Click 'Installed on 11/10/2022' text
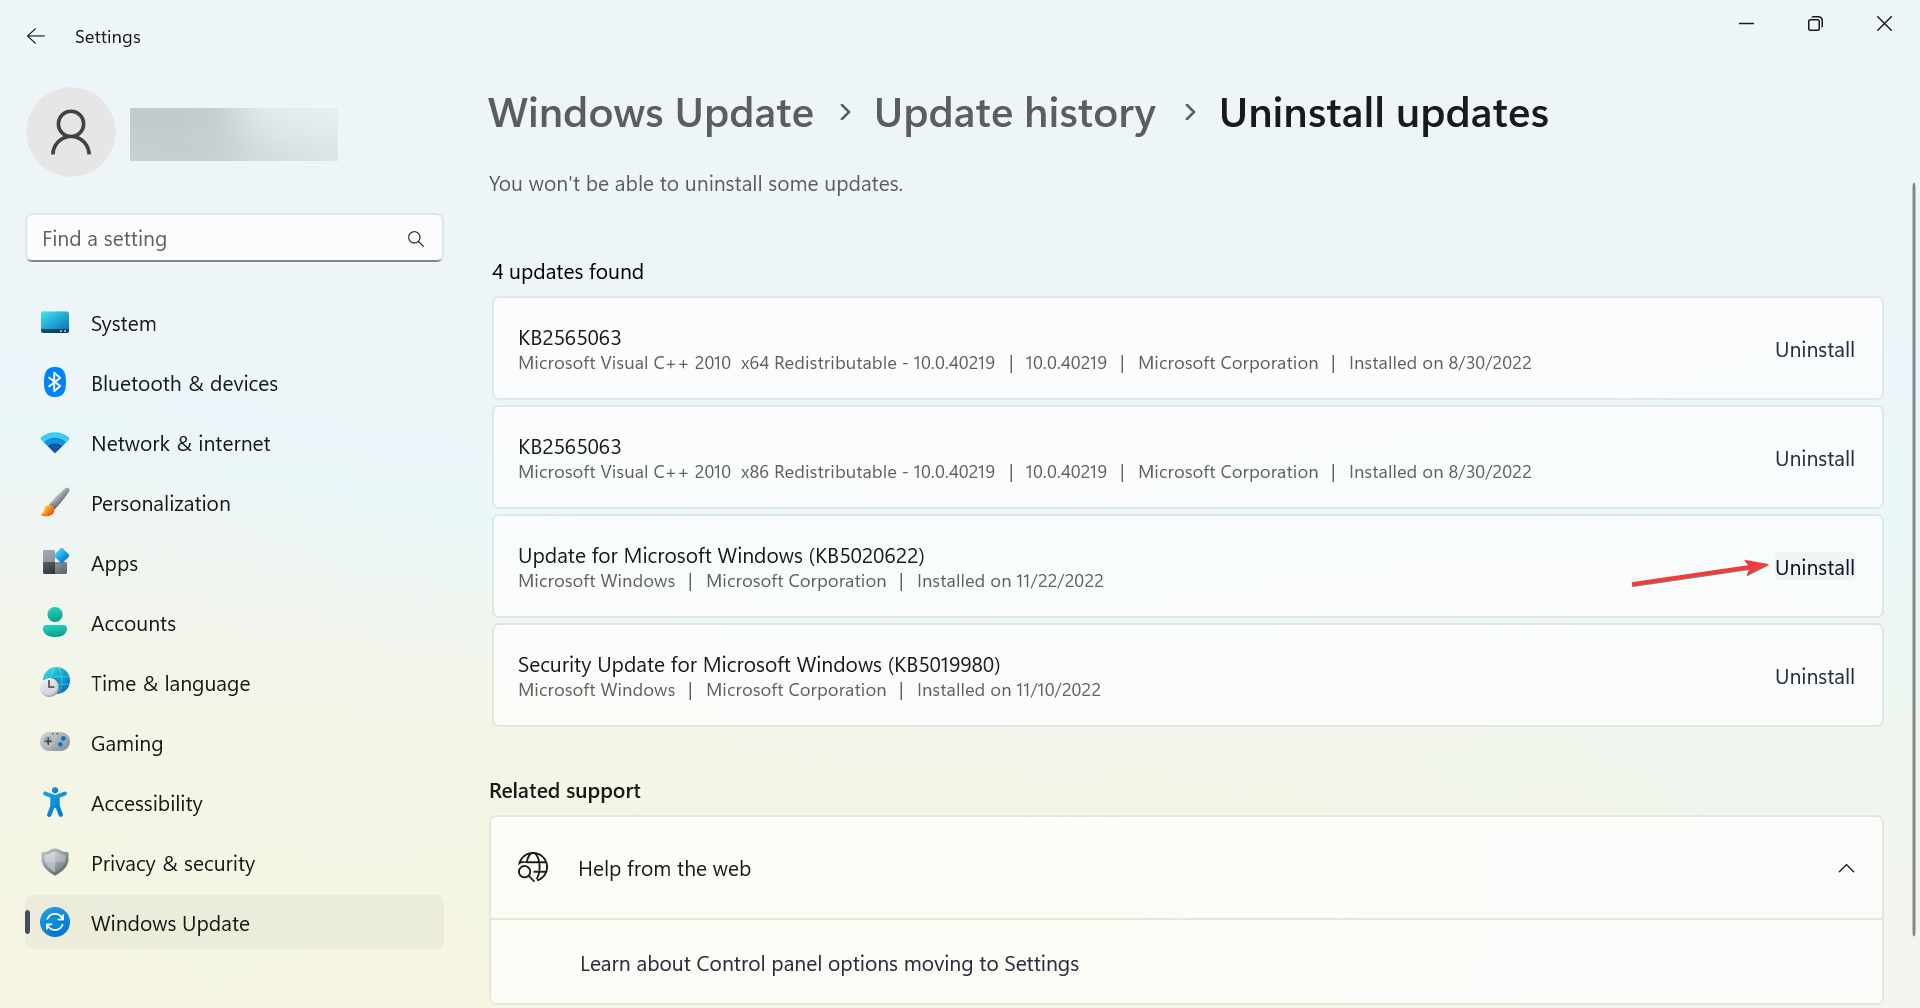This screenshot has height=1008, width=1920. click(x=1009, y=690)
